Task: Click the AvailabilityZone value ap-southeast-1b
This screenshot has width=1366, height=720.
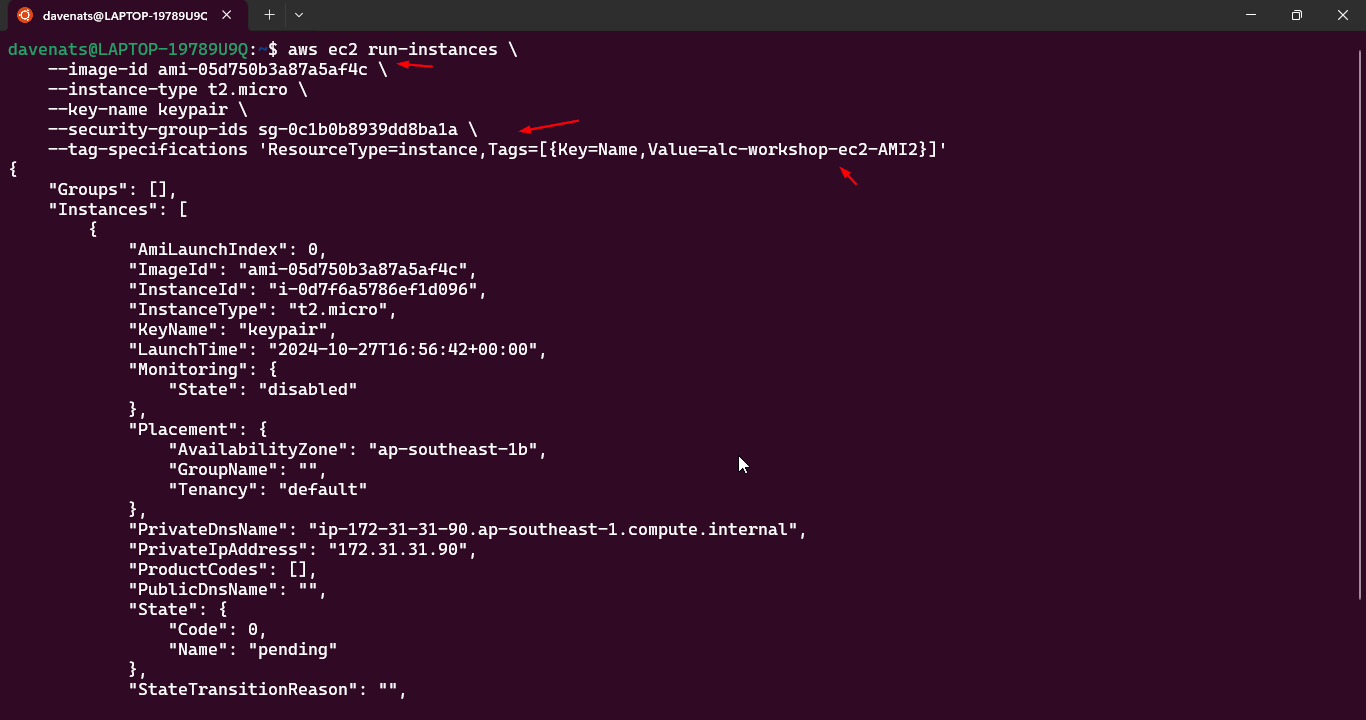Action: 457,450
